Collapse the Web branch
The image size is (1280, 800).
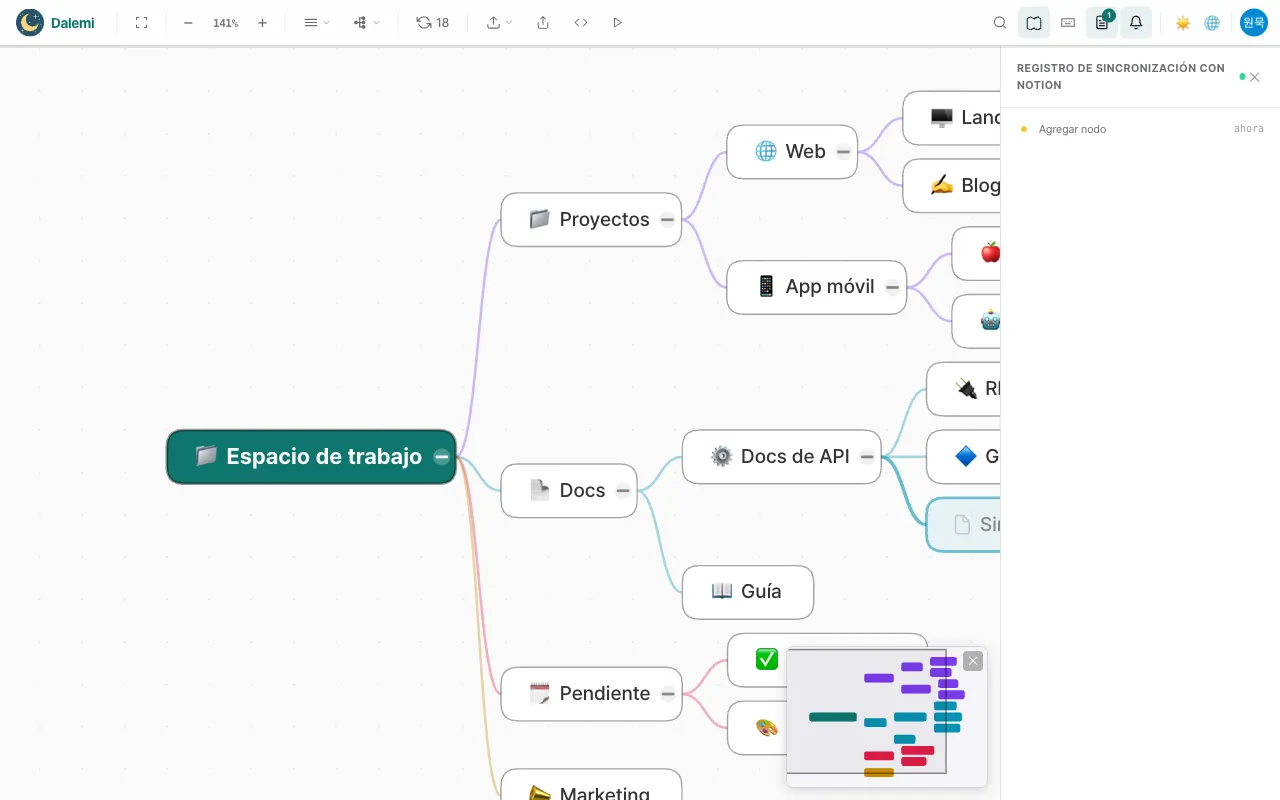click(843, 152)
